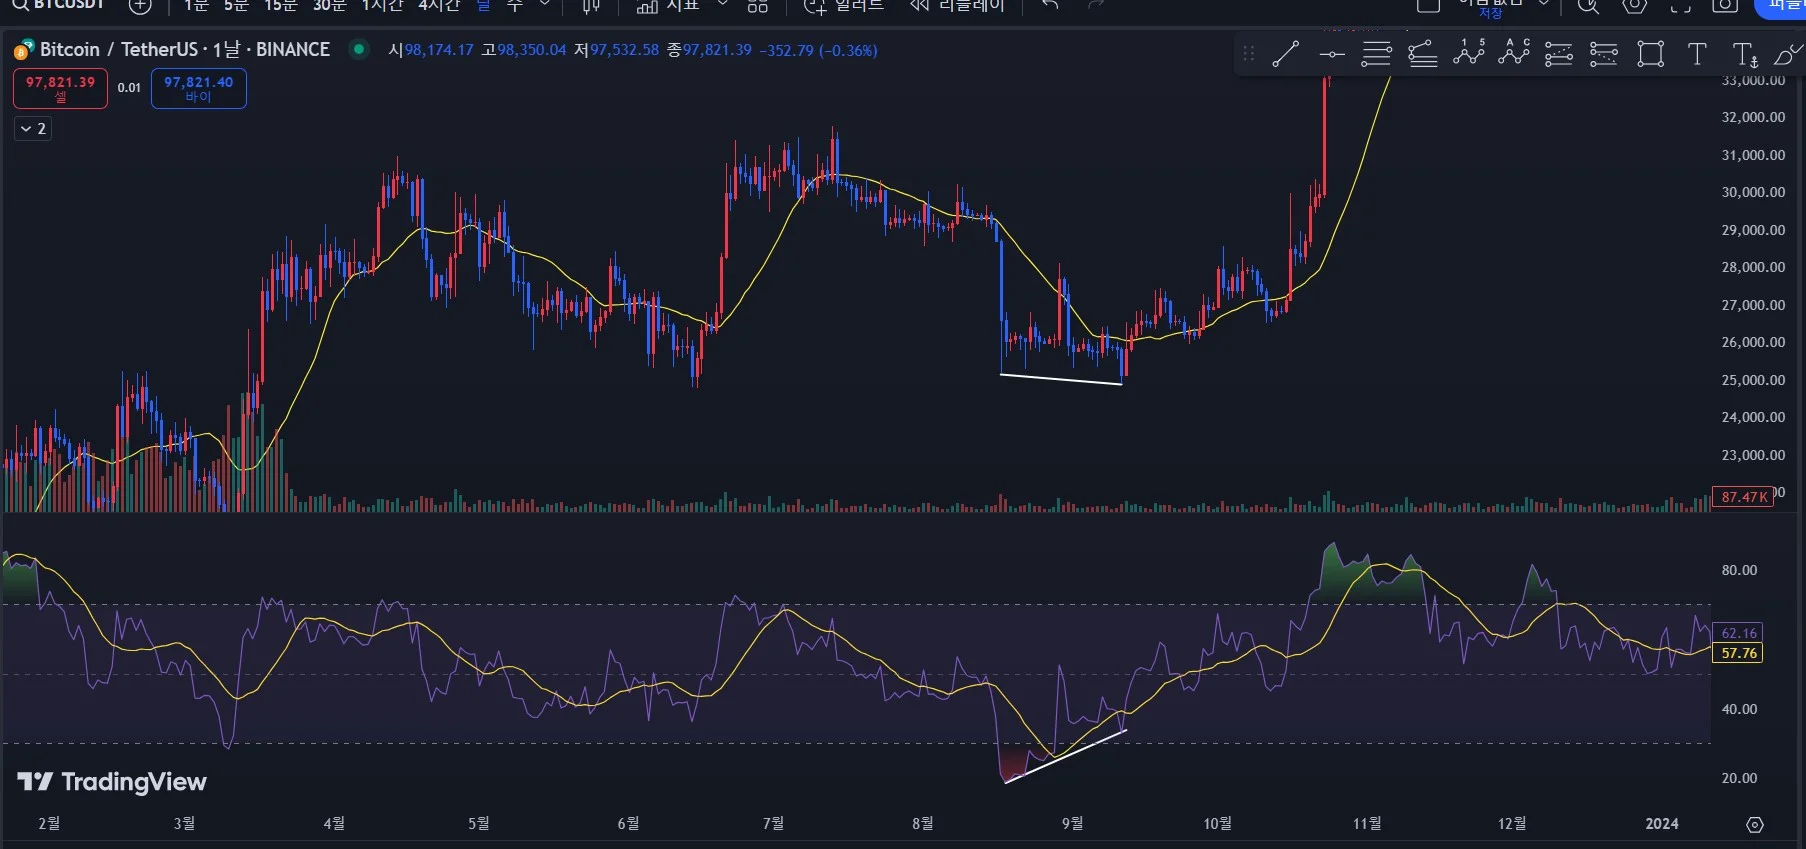Enter fullscreen mode
Screen dimensions: 1806x849
(1680, 6)
